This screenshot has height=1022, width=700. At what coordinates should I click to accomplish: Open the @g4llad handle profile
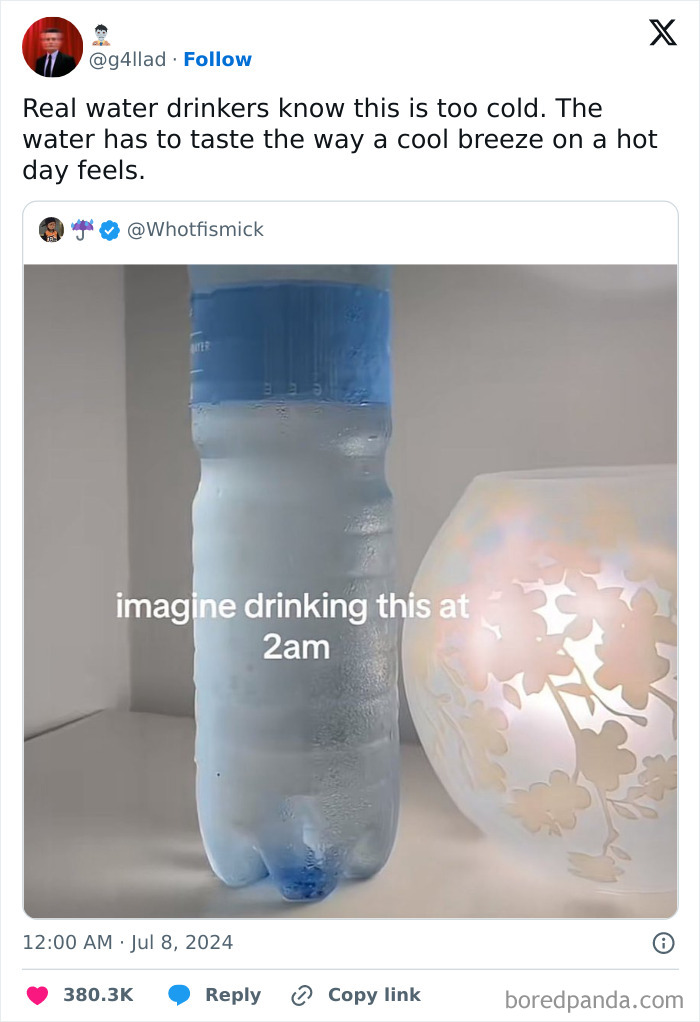[x=127, y=60]
